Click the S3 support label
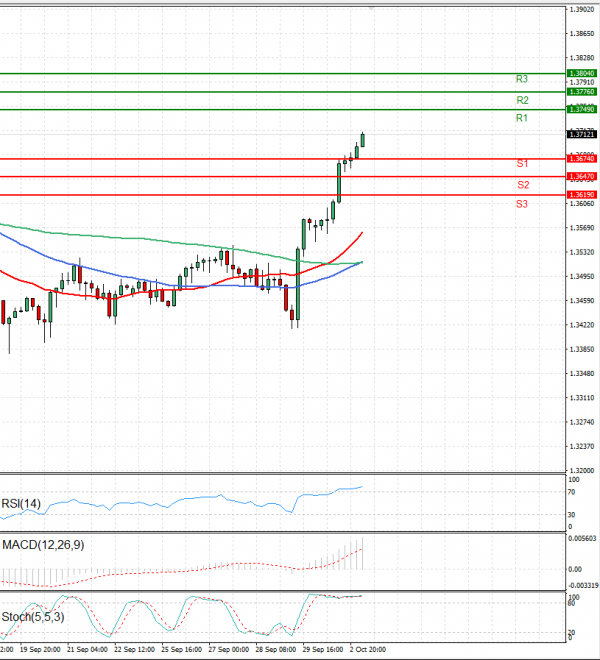The height and width of the screenshot is (660, 600). [522, 204]
